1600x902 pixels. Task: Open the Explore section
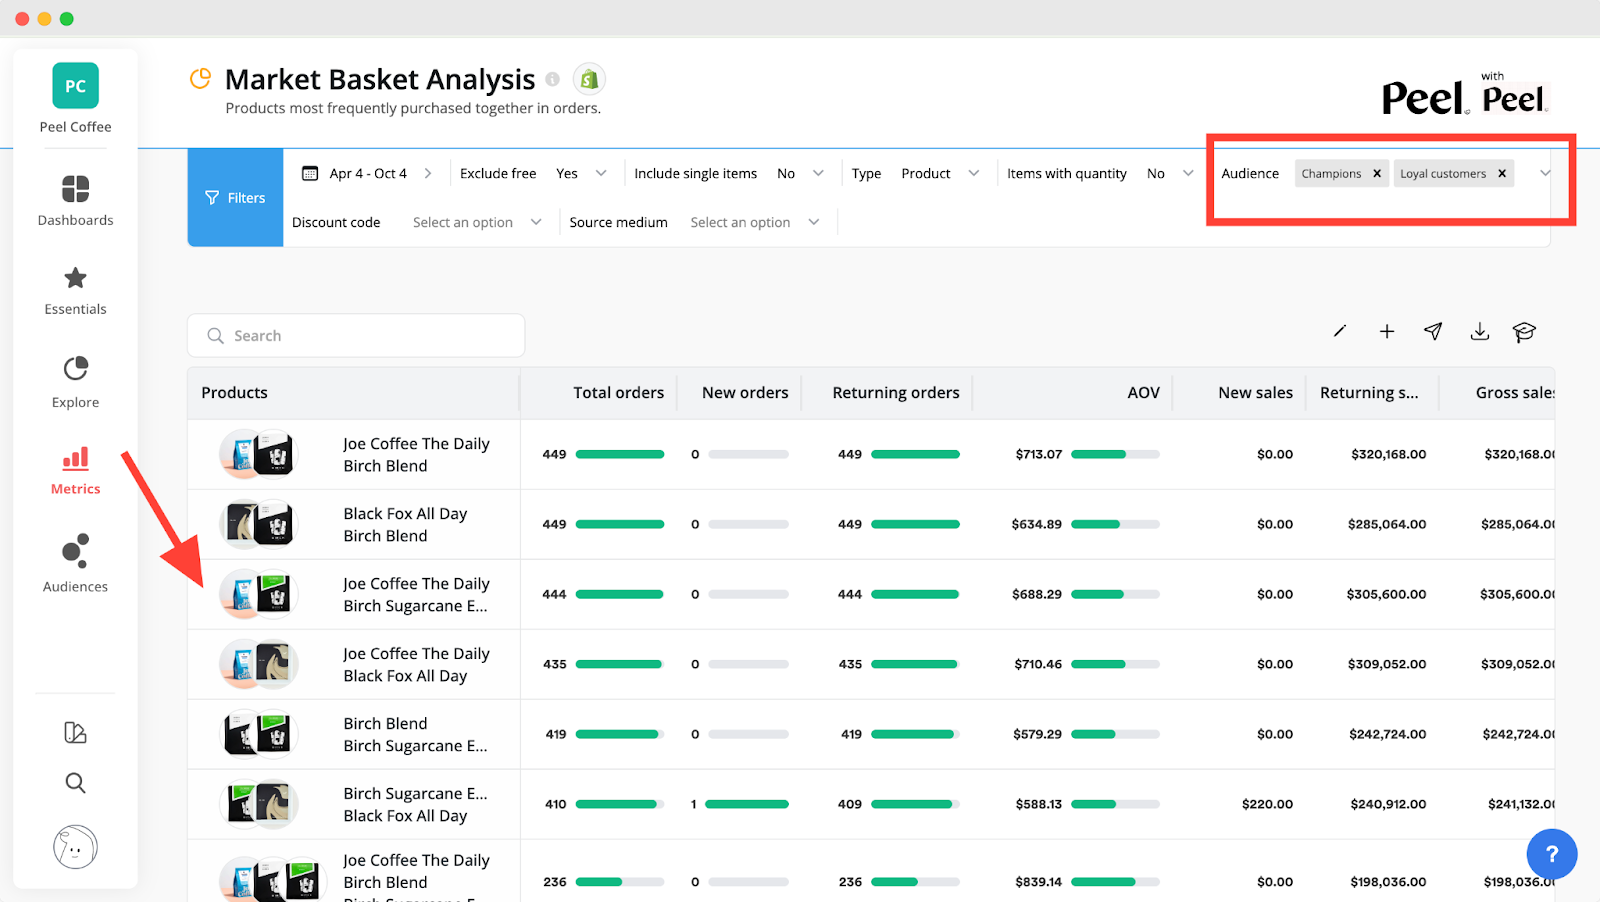pos(75,382)
